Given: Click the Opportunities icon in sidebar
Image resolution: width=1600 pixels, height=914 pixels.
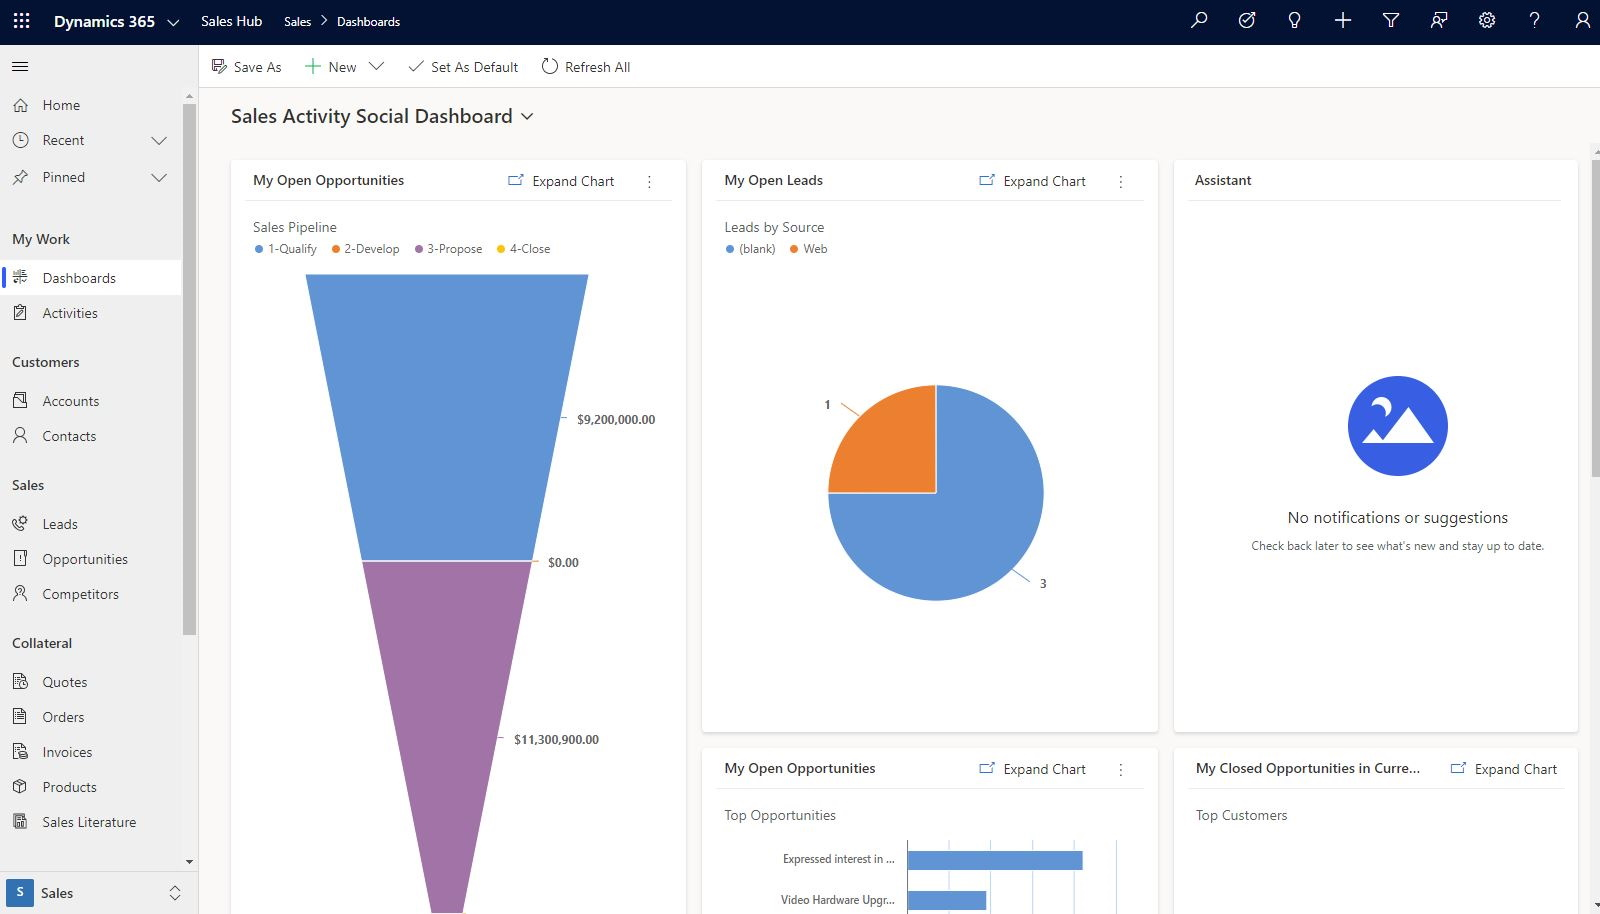Looking at the screenshot, I should tap(20, 558).
